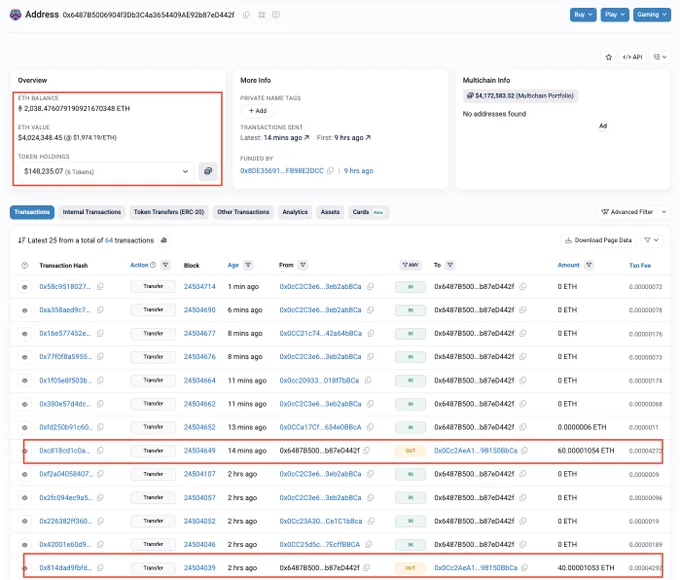Copy transaction hash 0x814dad9fbfd
Viewport: 680px width, 580px height.
point(100,567)
